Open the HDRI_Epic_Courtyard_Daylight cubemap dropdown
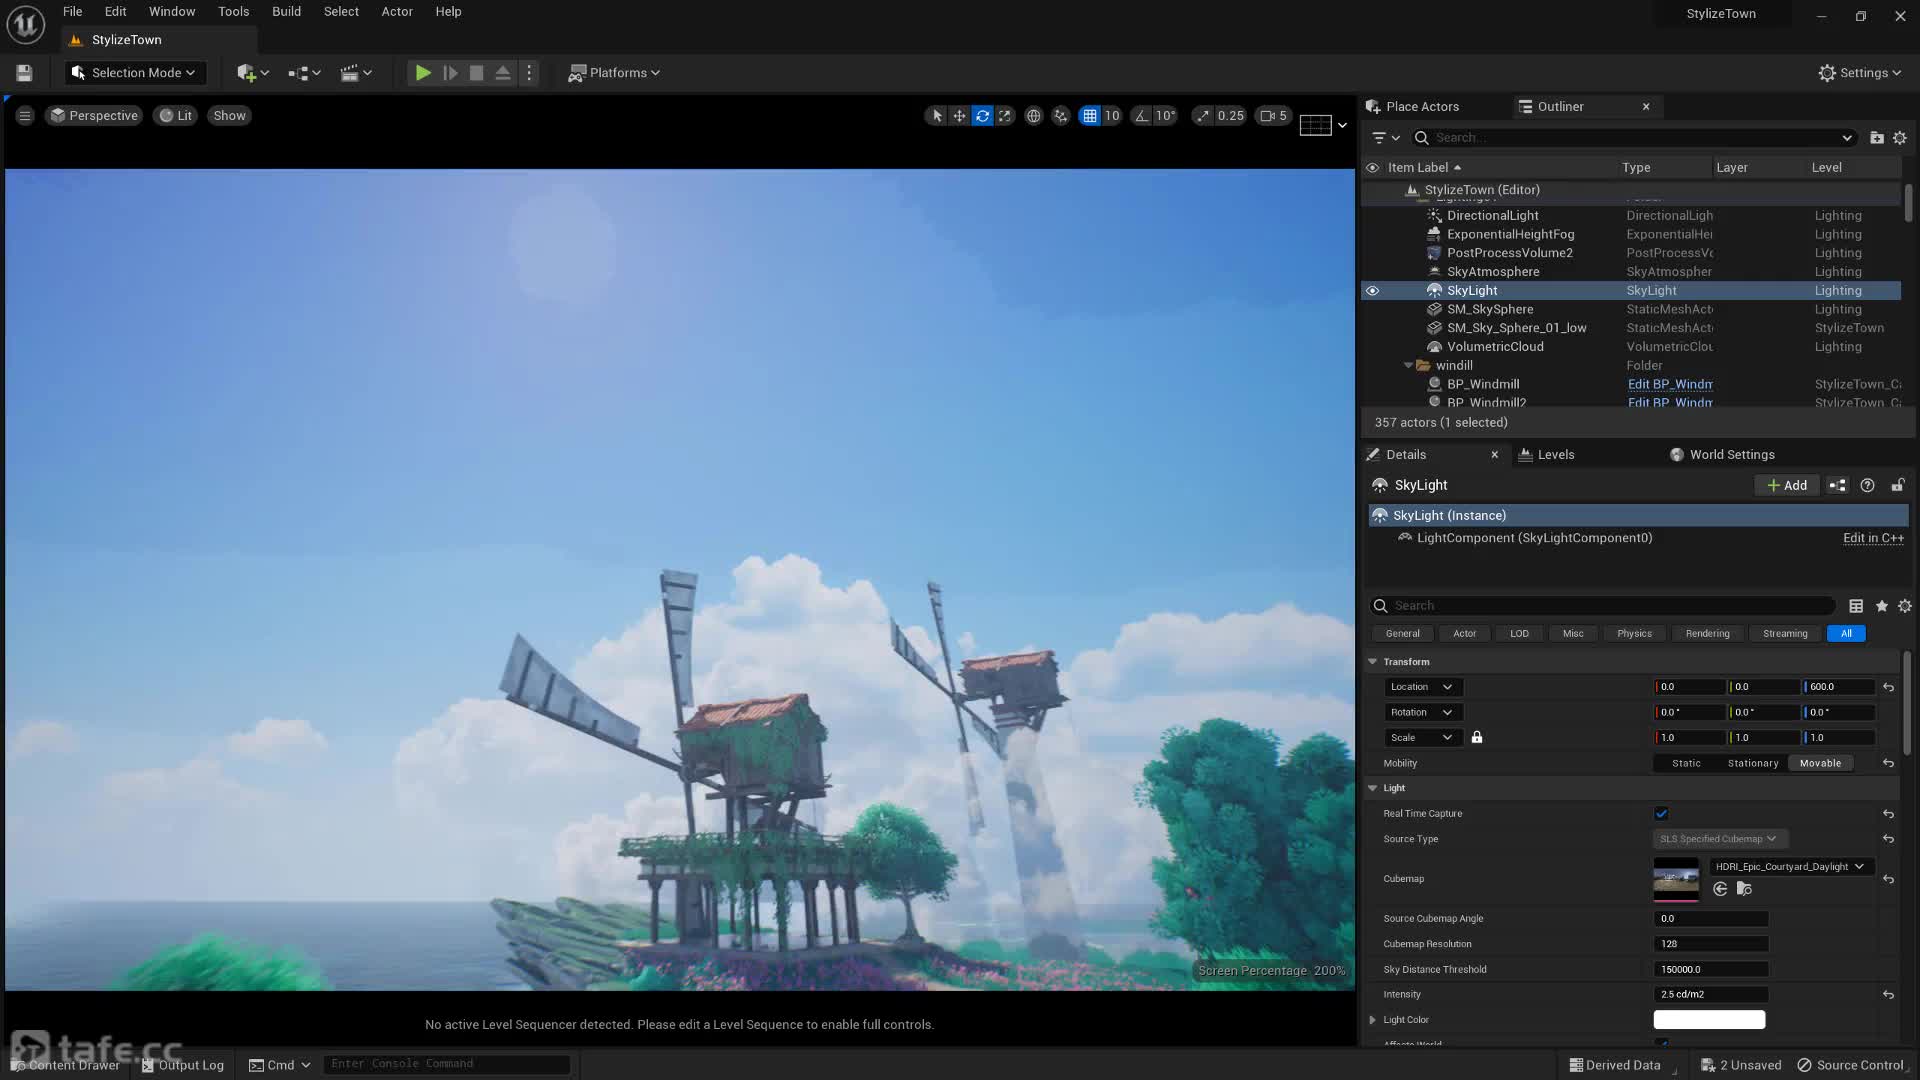Viewport: 1920px width, 1080px height. coord(1790,867)
